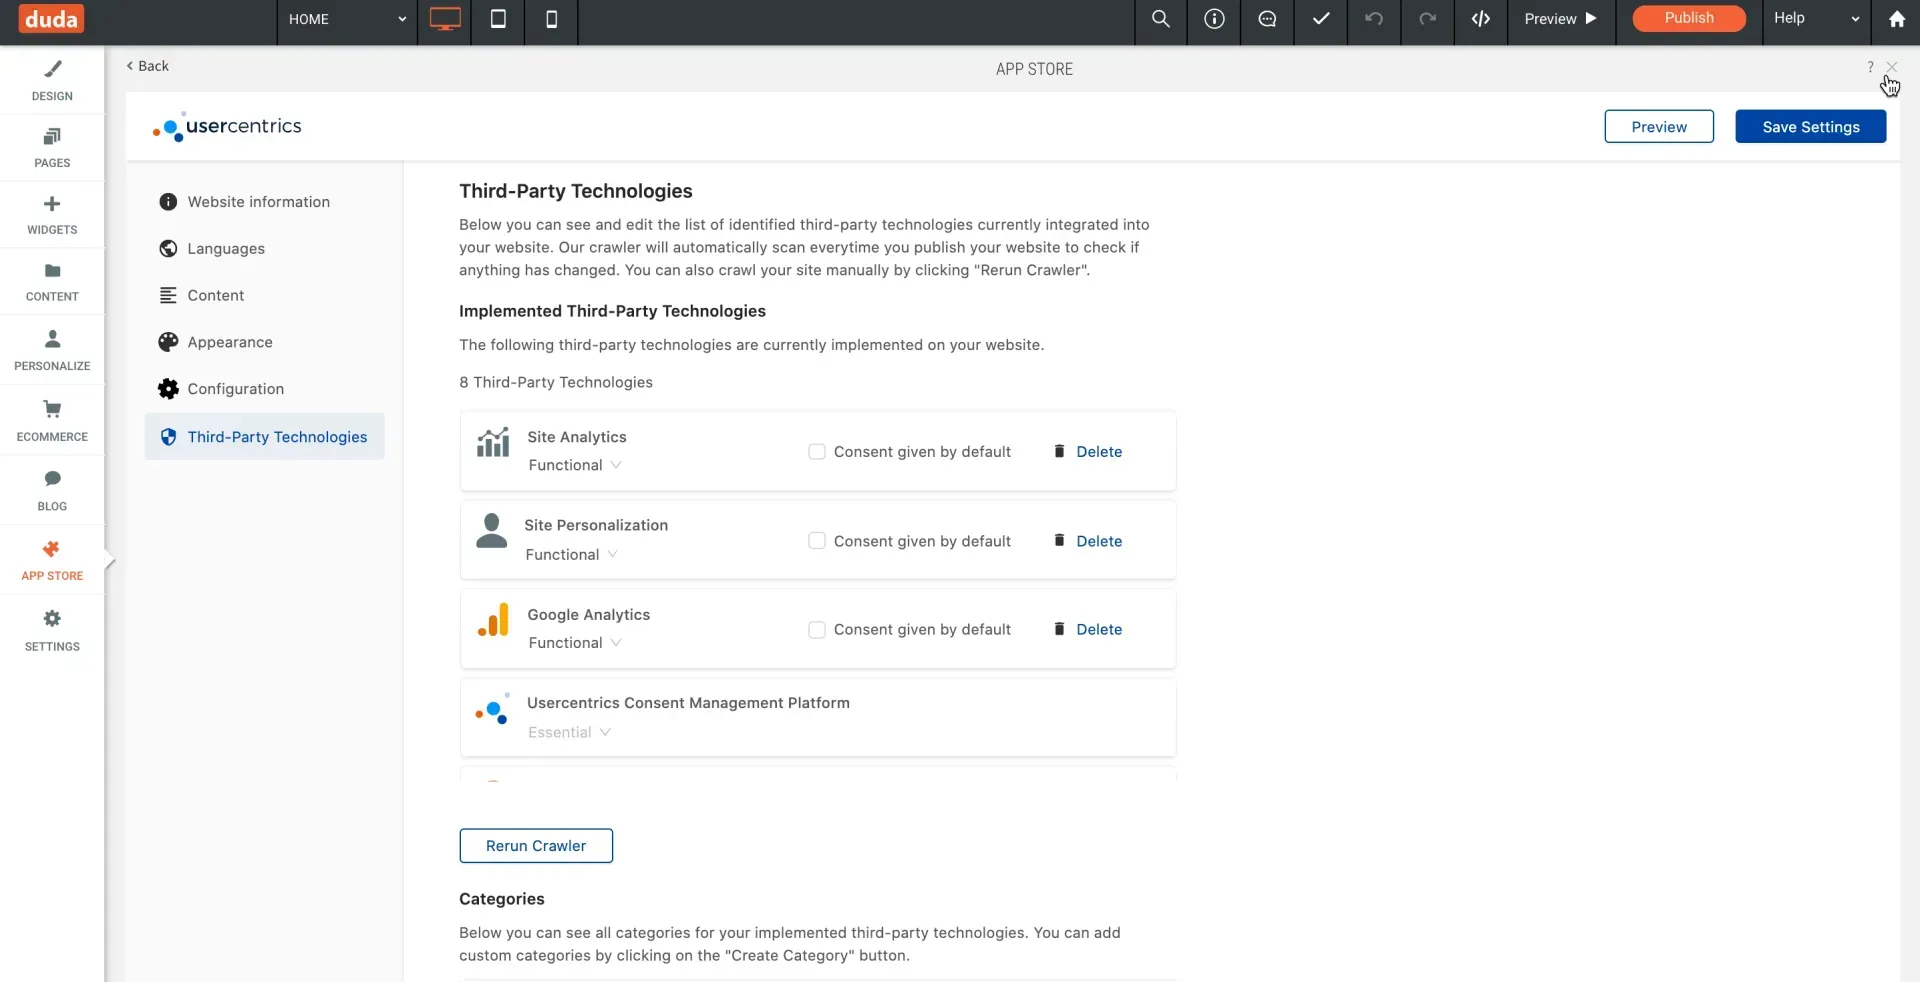Open the HOME page dropdown
This screenshot has width=1920, height=982.
pos(346,19)
